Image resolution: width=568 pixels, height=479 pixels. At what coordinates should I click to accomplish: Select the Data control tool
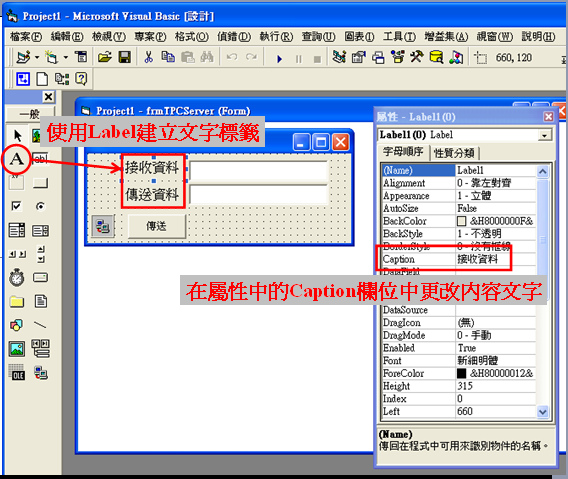click(40, 349)
